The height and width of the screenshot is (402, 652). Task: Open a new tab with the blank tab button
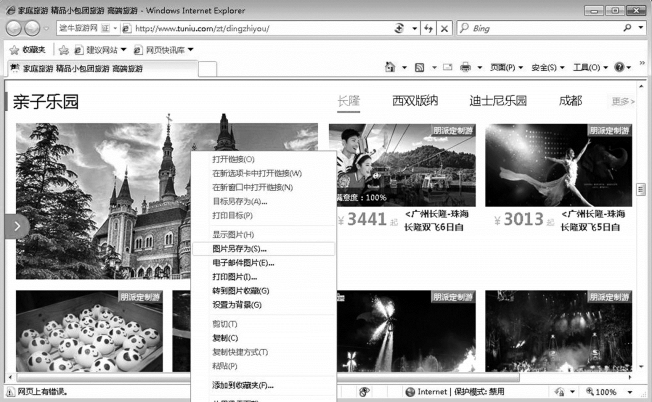207,69
